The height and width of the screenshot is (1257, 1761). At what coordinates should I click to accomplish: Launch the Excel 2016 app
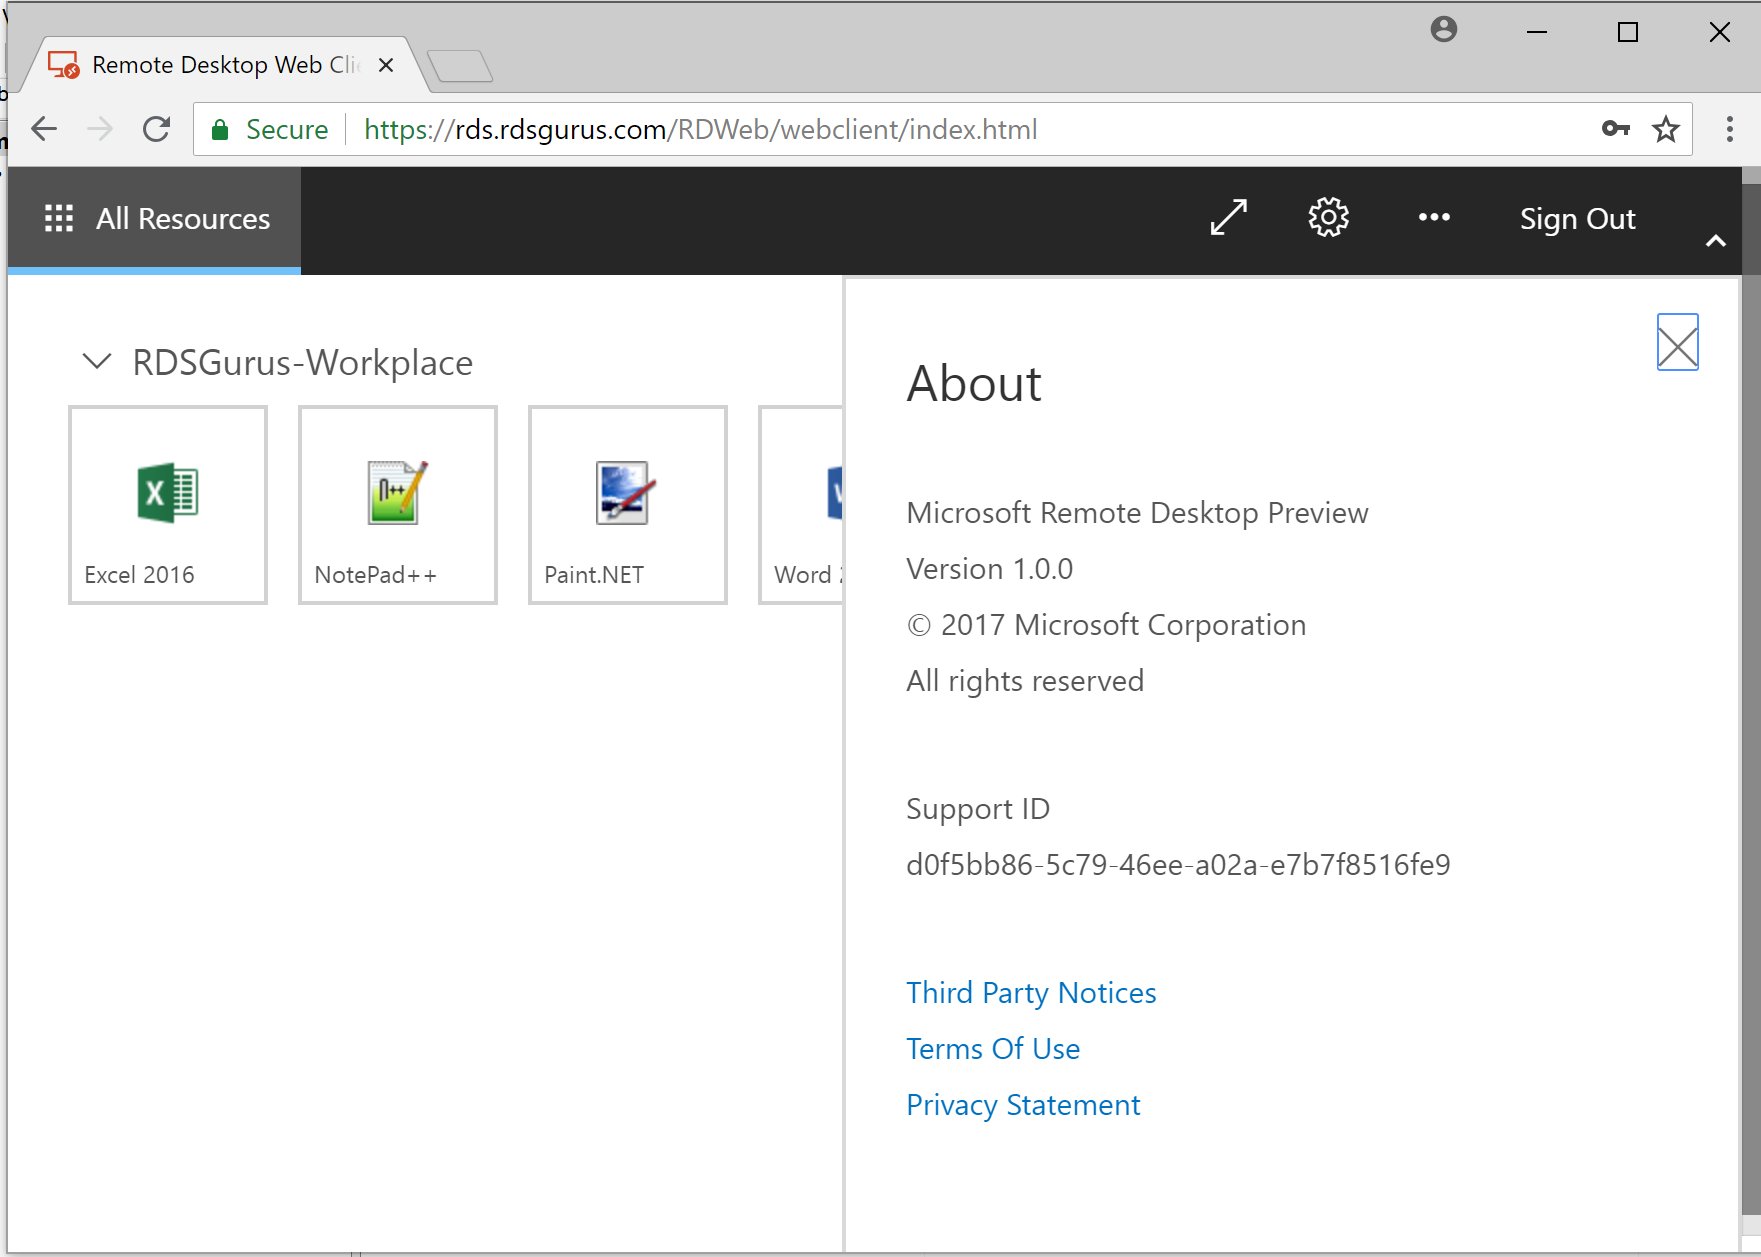point(168,505)
